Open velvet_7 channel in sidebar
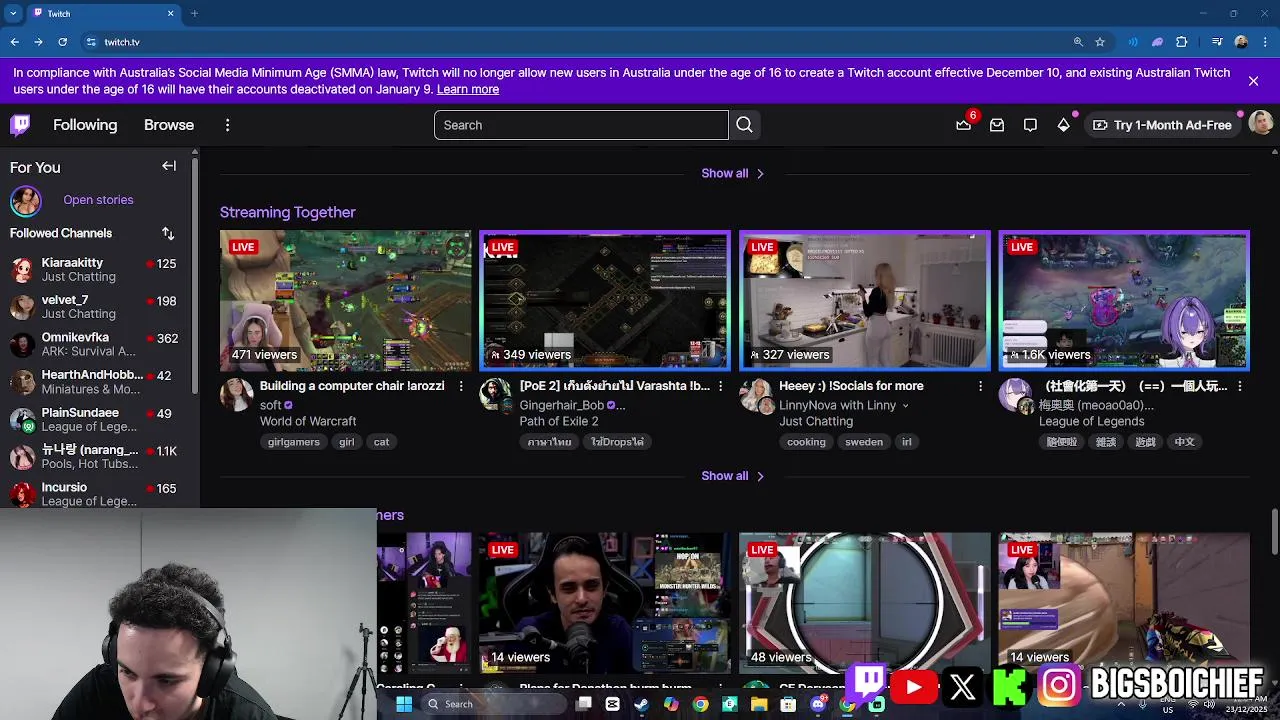This screenshot has height=720, width=1280. pyautogui.click(x=97, y=306)
